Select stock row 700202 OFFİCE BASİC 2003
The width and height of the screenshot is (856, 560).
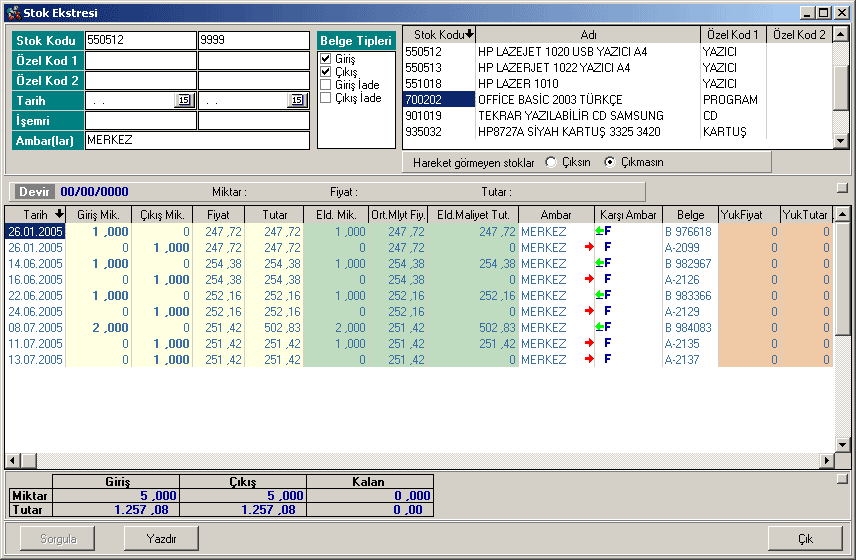(x=617, y=99)
